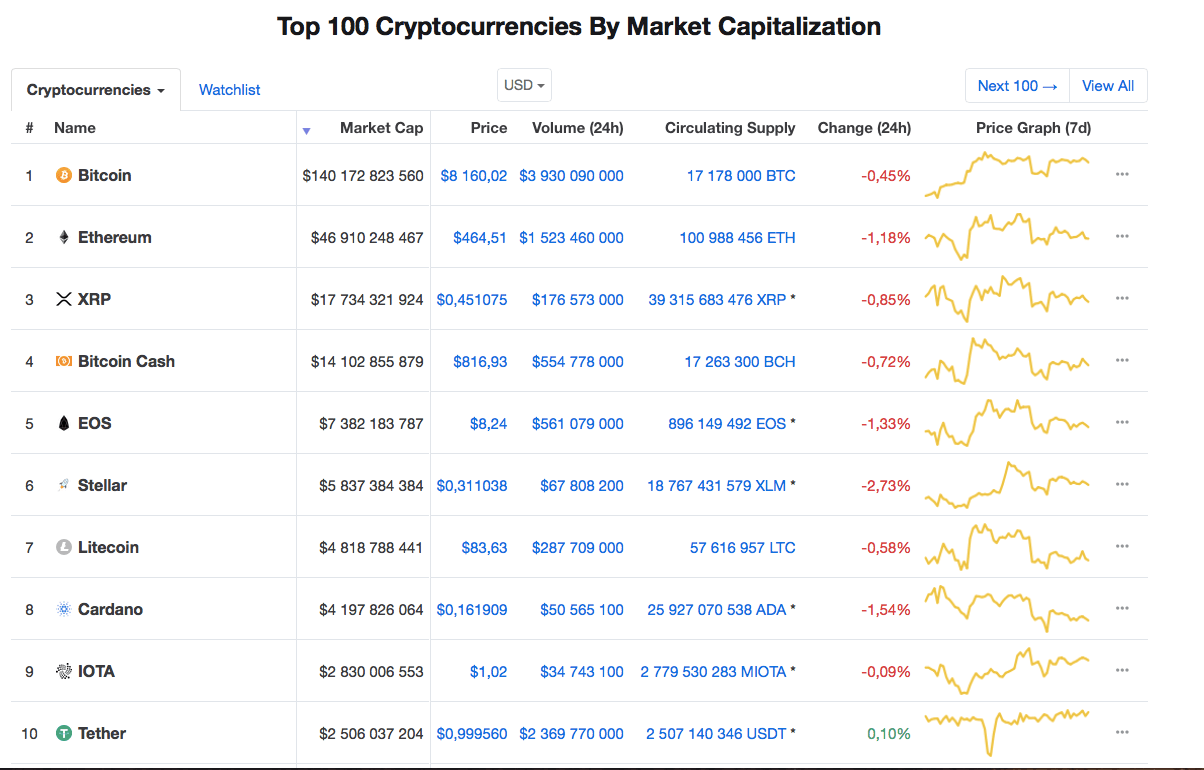Switch to the Watchlist tab
This screenshot has height=770, width=1204.
229,90
